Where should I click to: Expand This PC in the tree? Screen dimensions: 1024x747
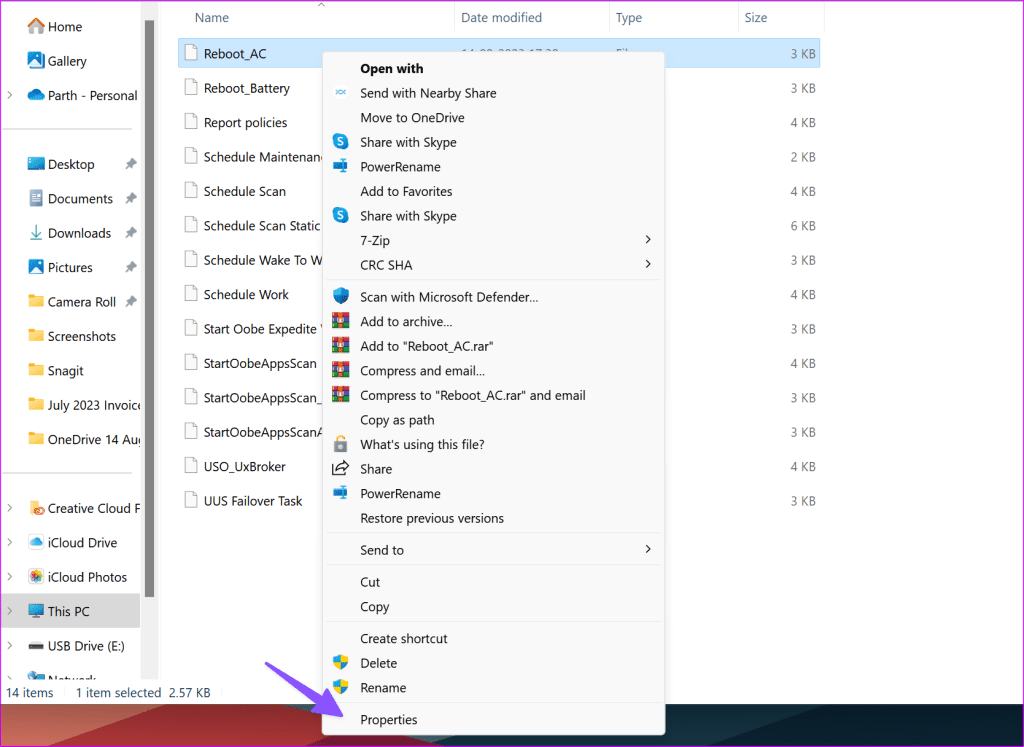[11, 610]
